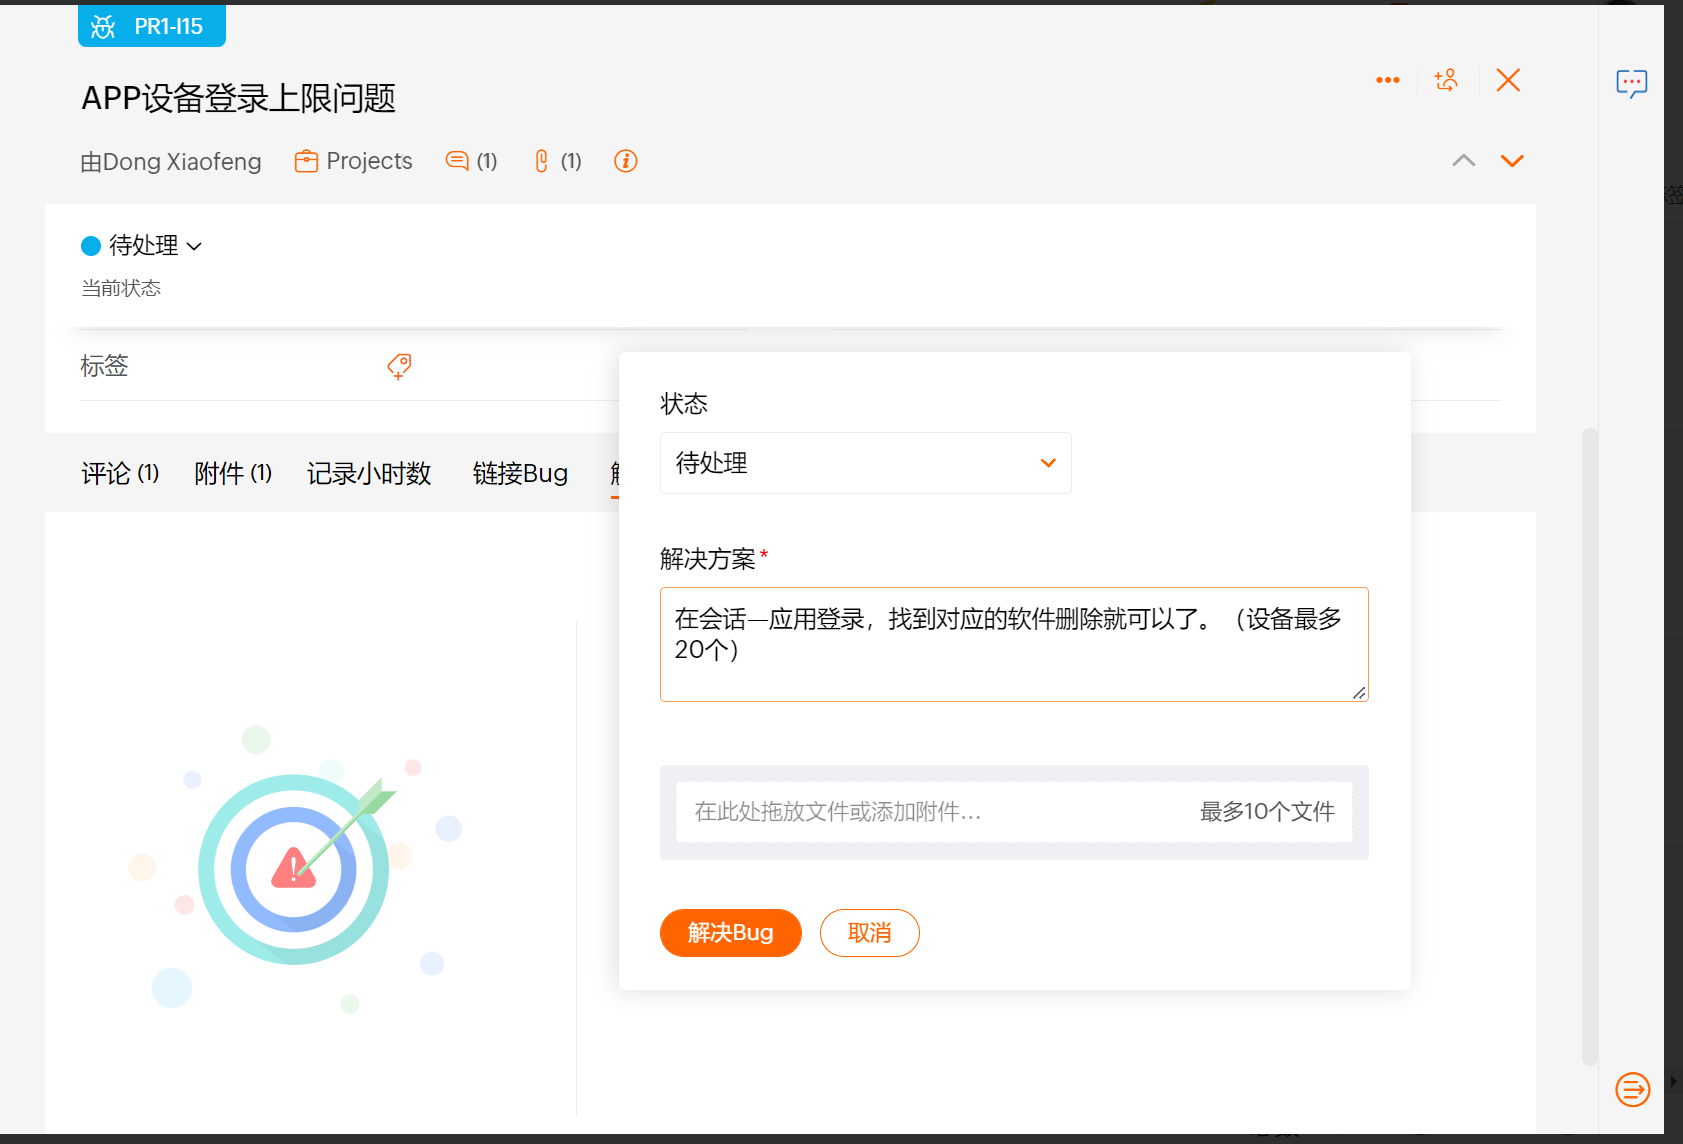
Task: Expand the 待处理 current status dropdown
Action: (x=143, y=246)
